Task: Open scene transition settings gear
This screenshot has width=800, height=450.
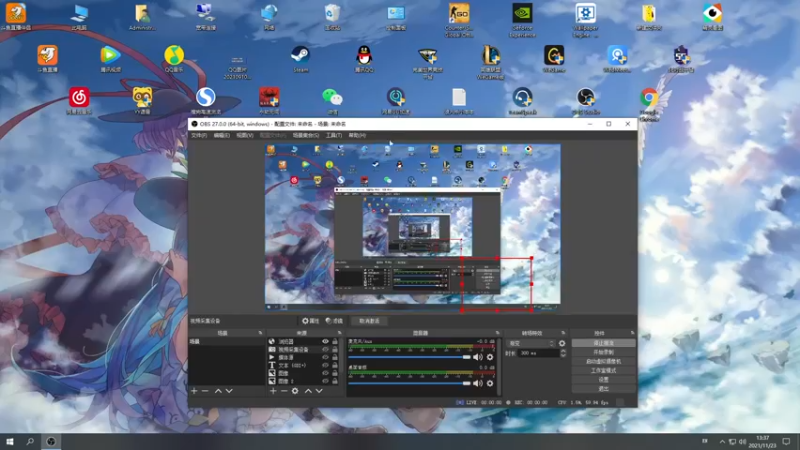Action: click(x=562, y=343)
